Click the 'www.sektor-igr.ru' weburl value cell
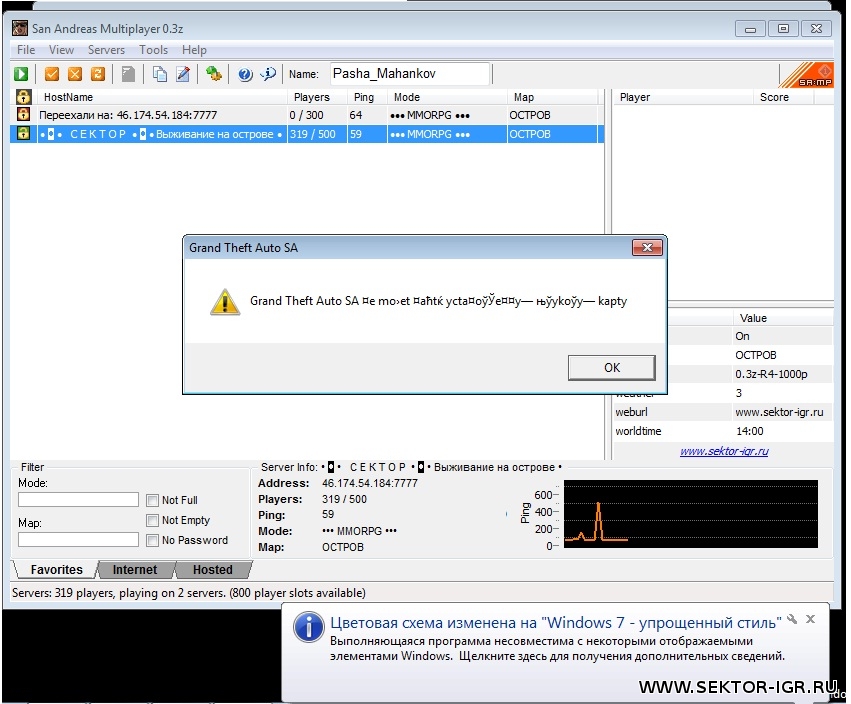 point(779,412)
